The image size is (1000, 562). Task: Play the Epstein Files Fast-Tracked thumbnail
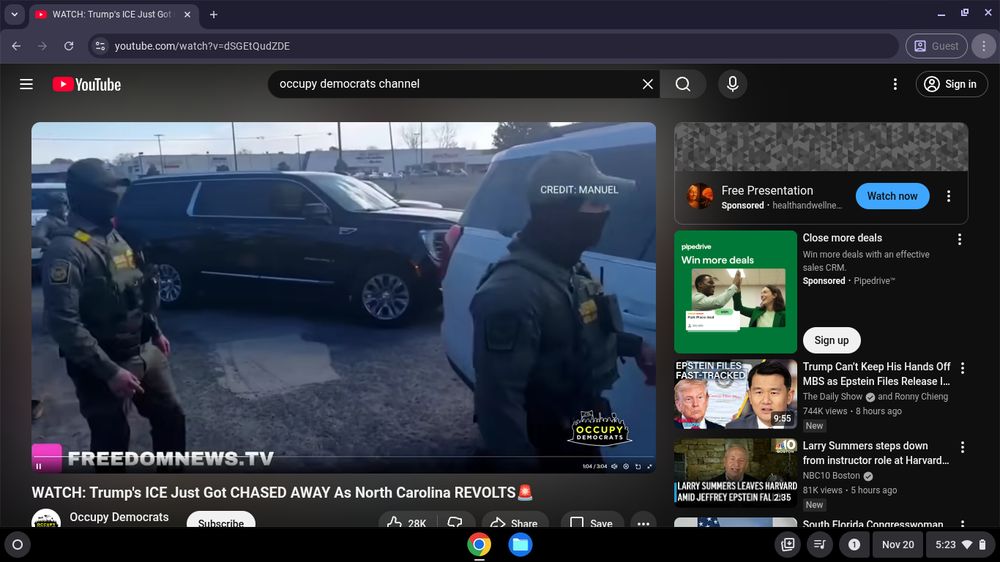(735, 394)
